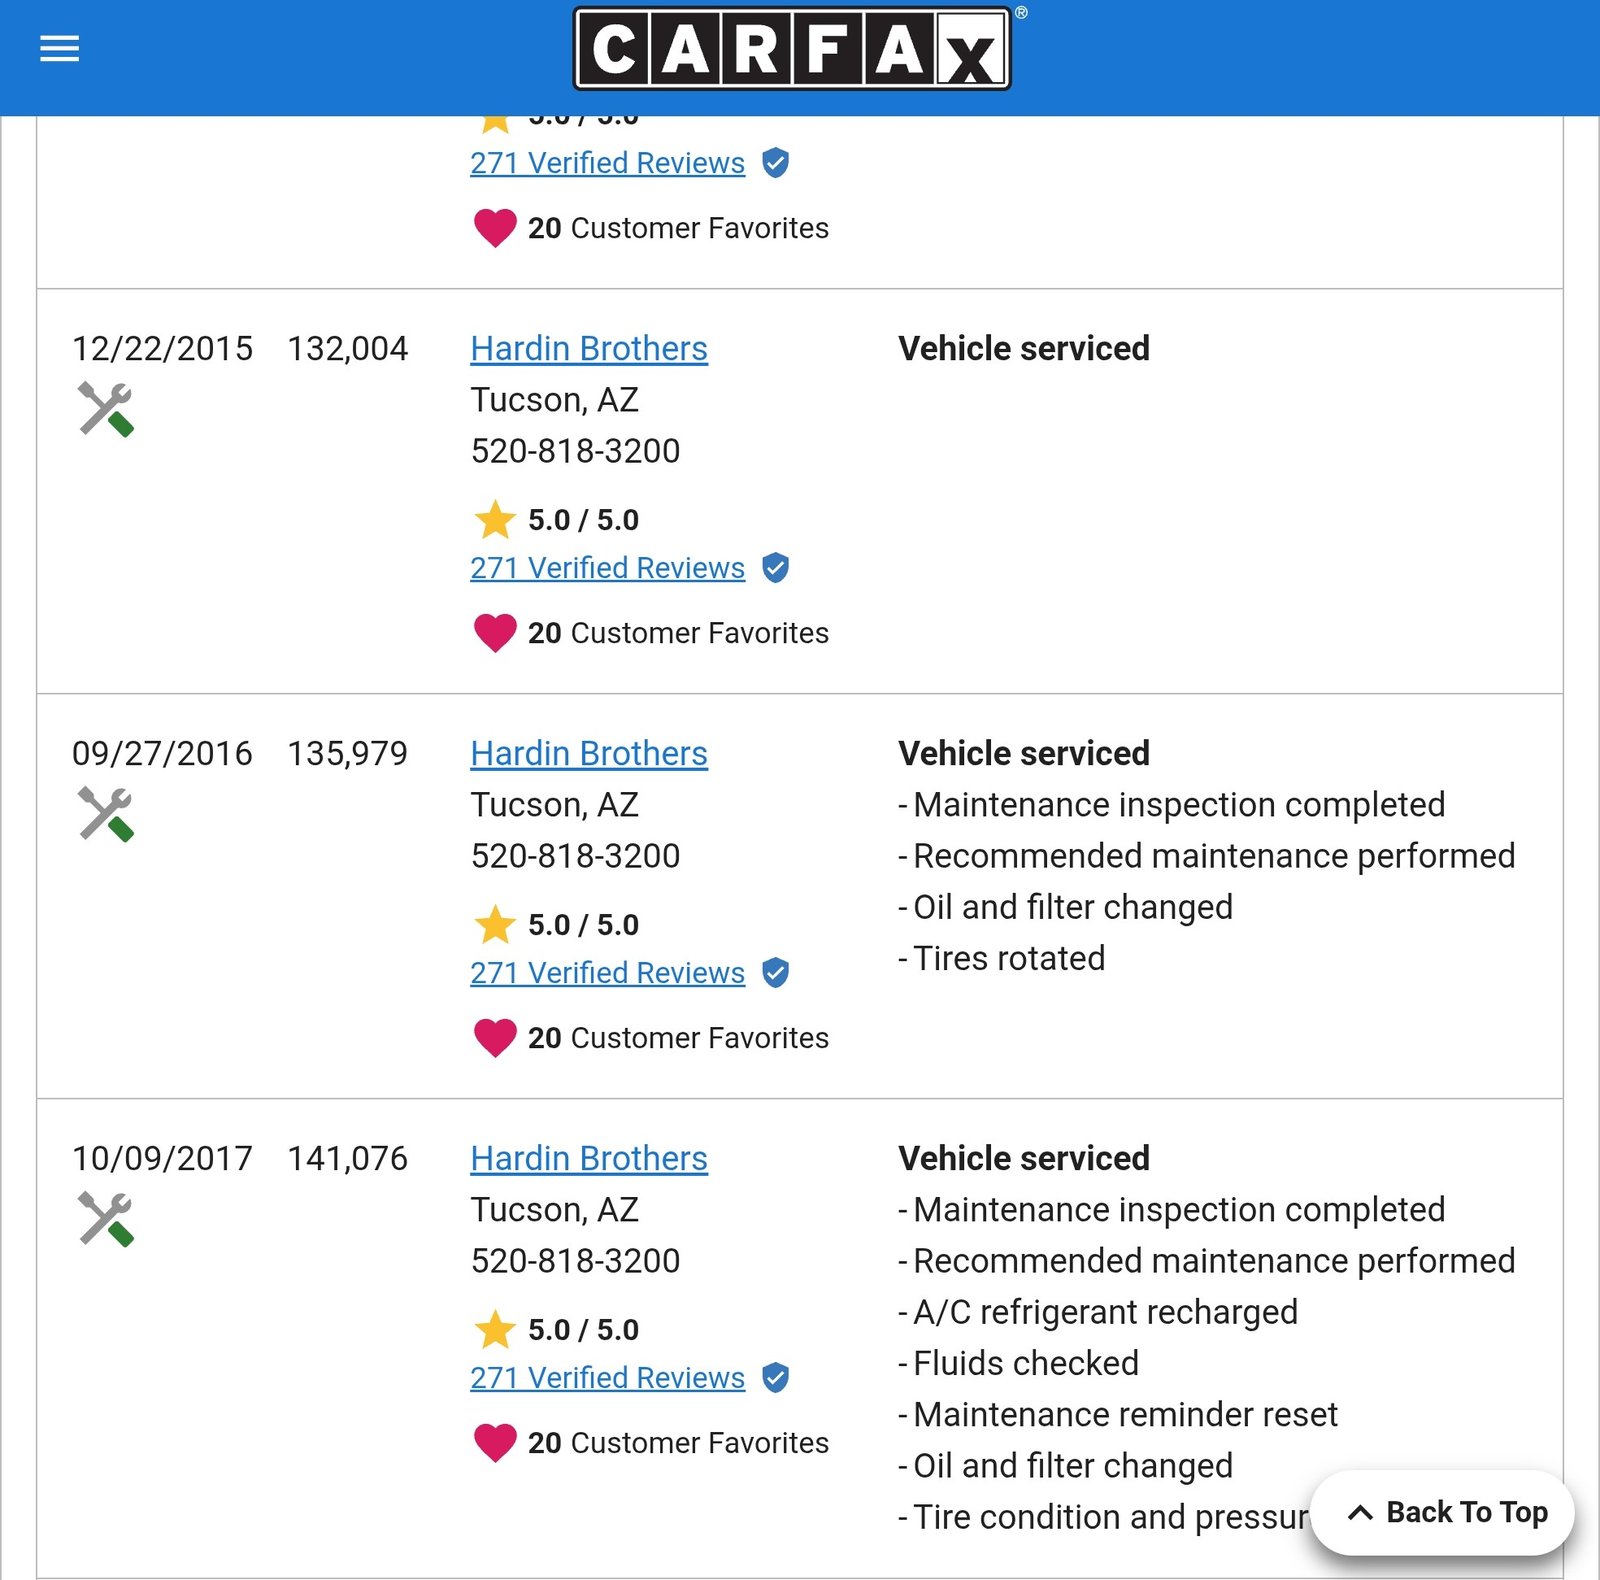
Task: Click the gold star rating in the 09/27/2016 entry
Action: [x=495, y=925]
